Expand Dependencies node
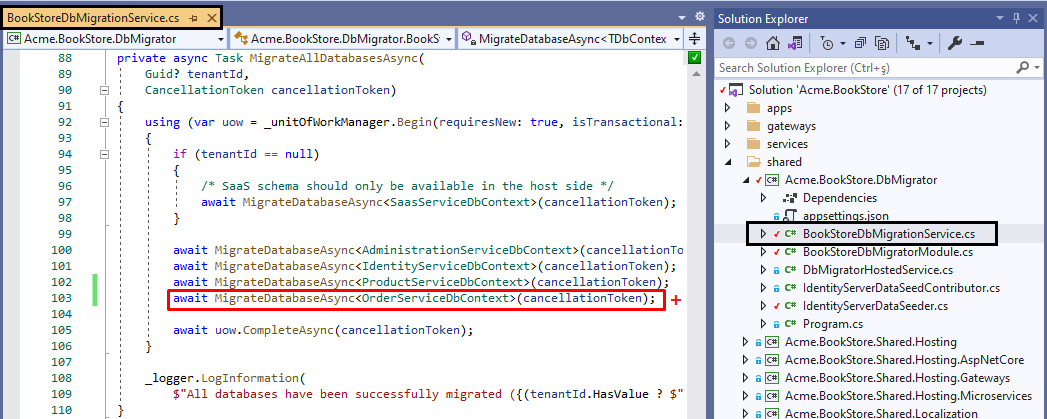Screen dimensions: 1047x419 click(764, 198)
